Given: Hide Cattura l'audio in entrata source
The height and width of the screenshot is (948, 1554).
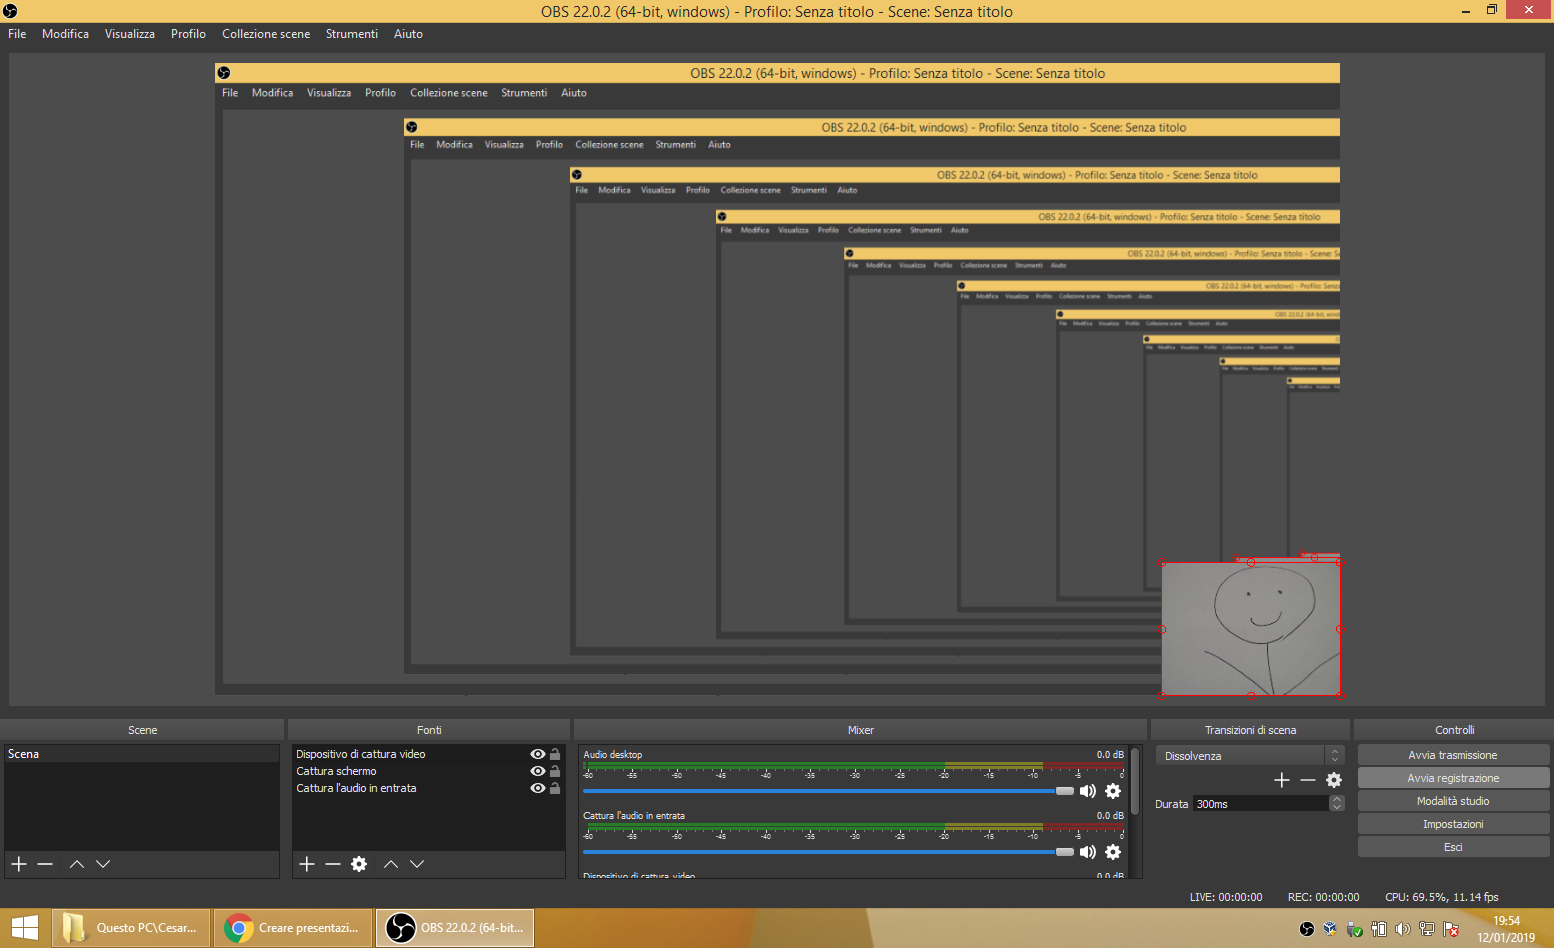Looking at the screenshot, I should click(538, 788).
